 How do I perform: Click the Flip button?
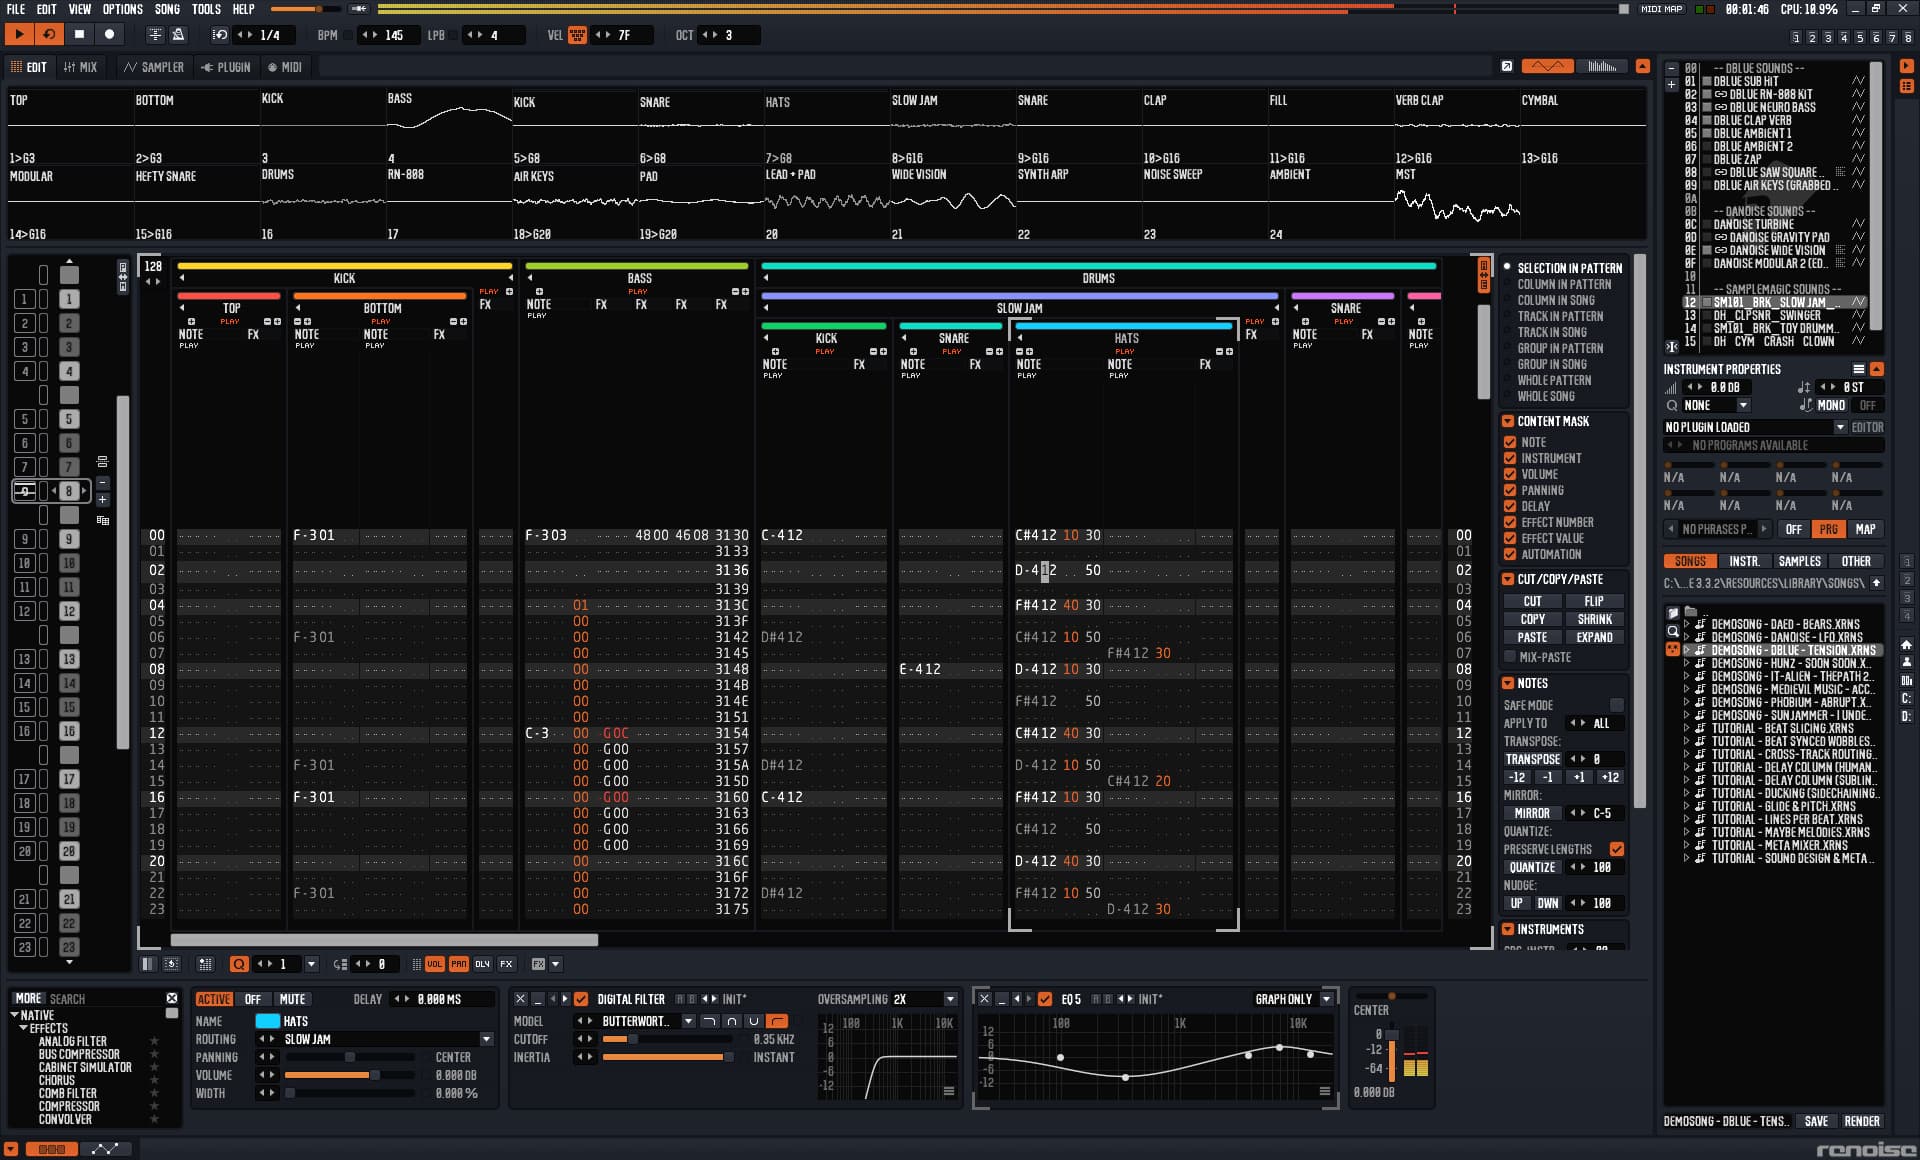pos(1594,601)
